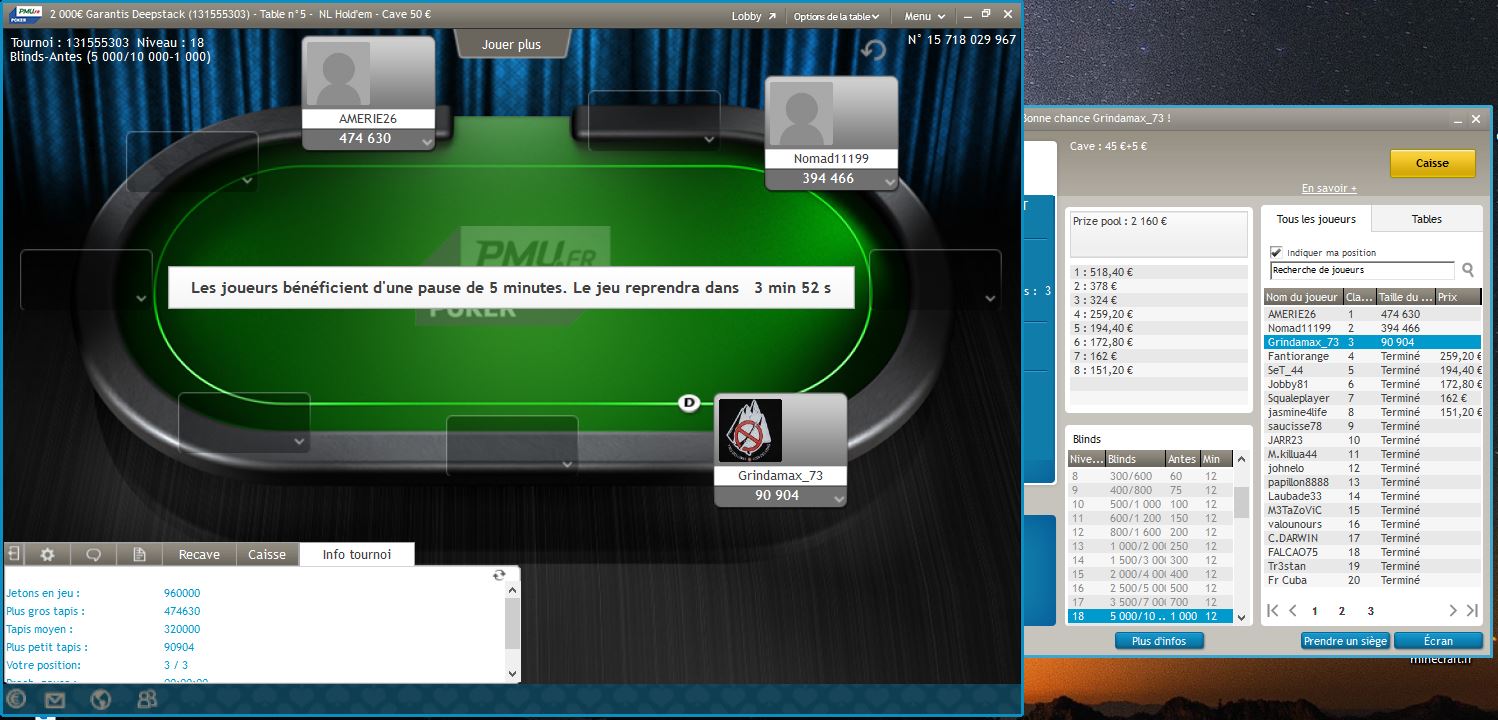The image size is (1498, 720).
Task: Click the 'En savoir +' link
Action: point(1329,188)
